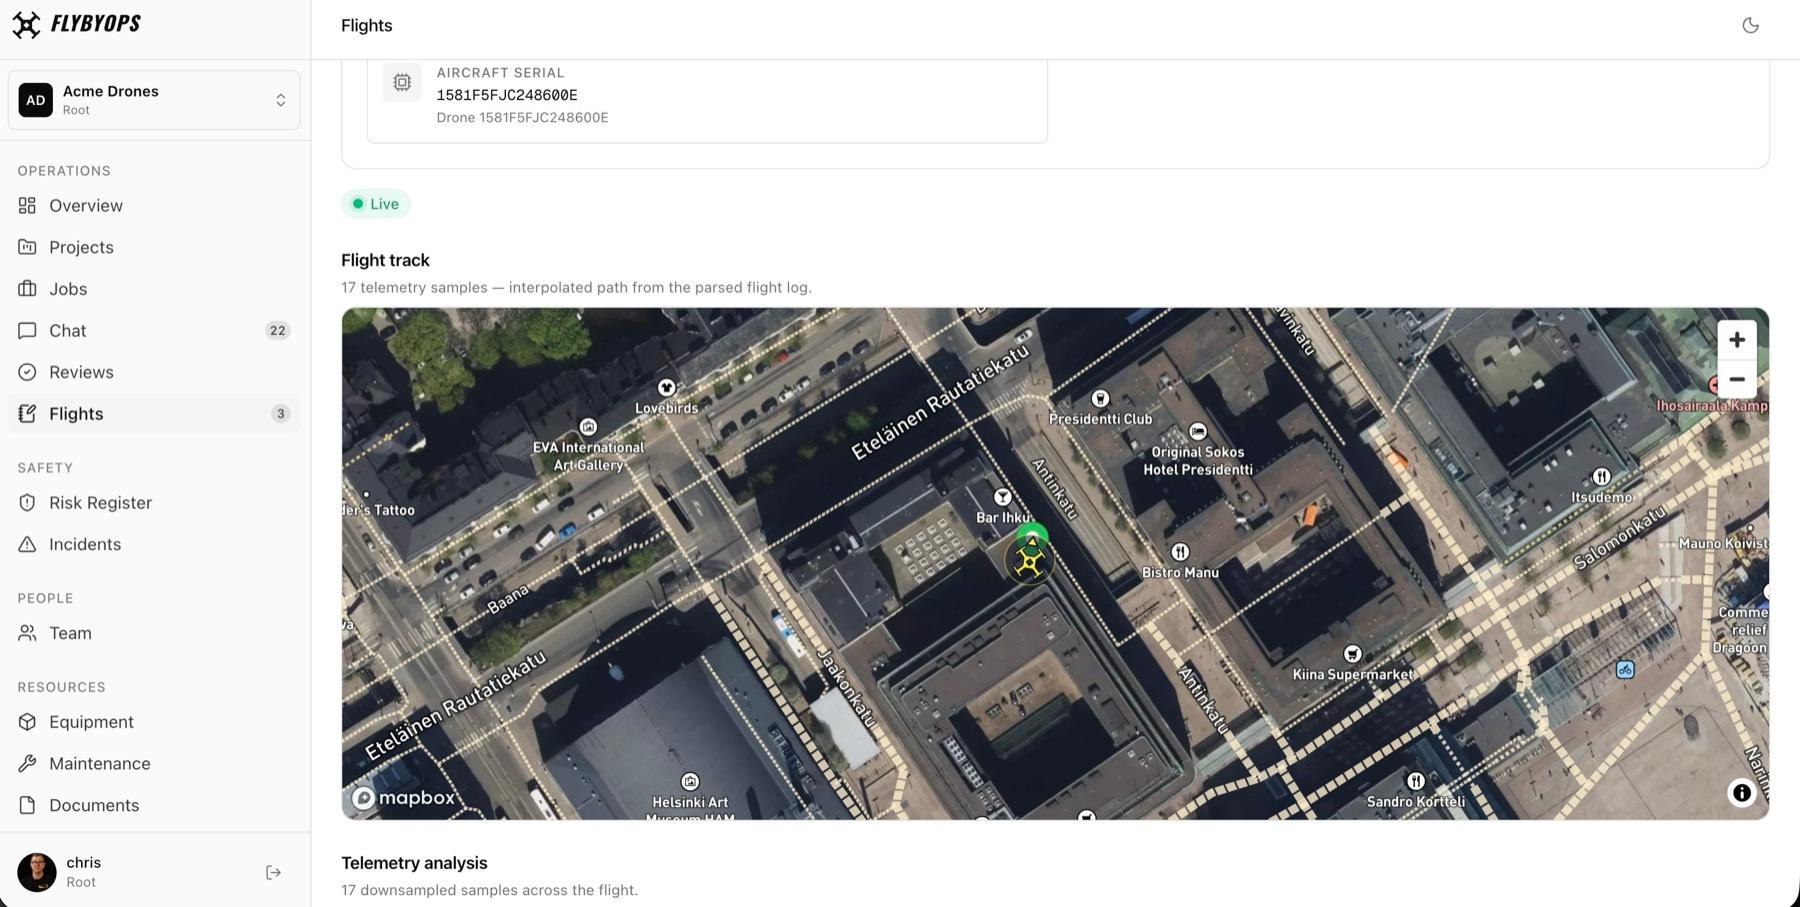Click the Telemetry analysis heading
1800x907 pixels.
point(414,863)
